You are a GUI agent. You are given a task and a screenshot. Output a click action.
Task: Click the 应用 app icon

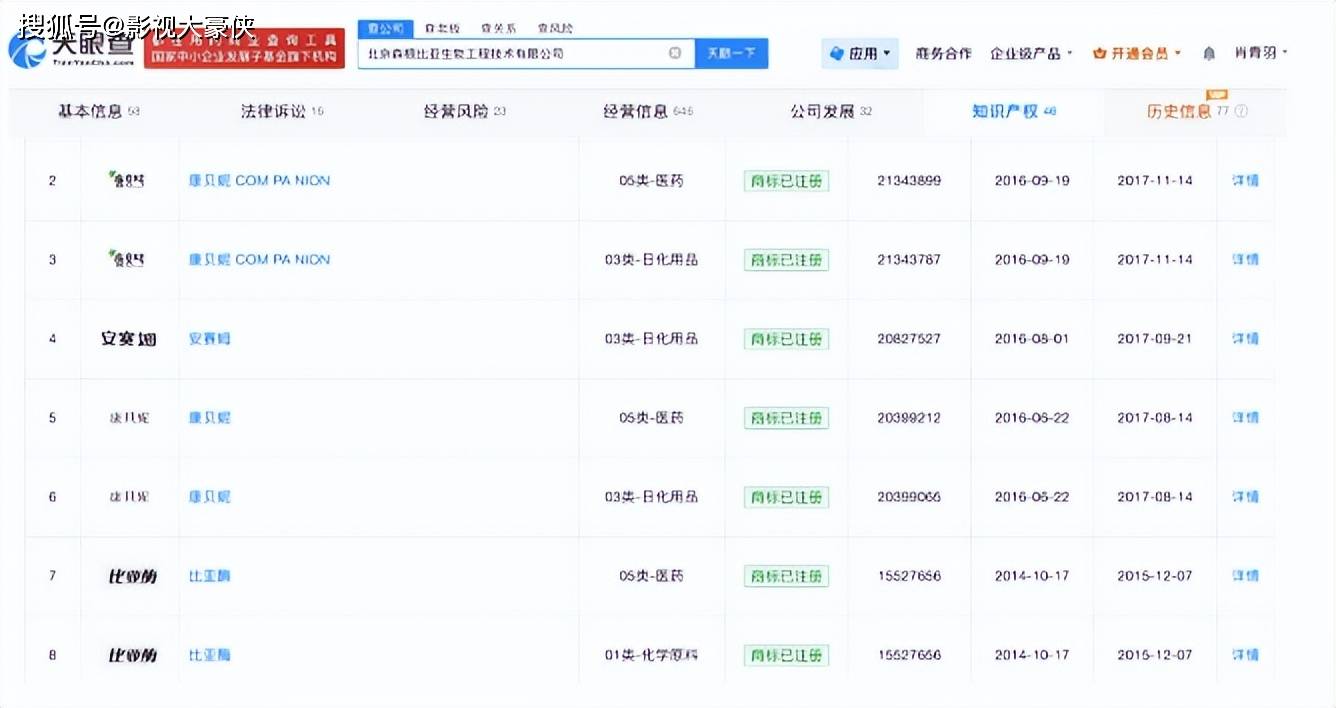point(837,53)
